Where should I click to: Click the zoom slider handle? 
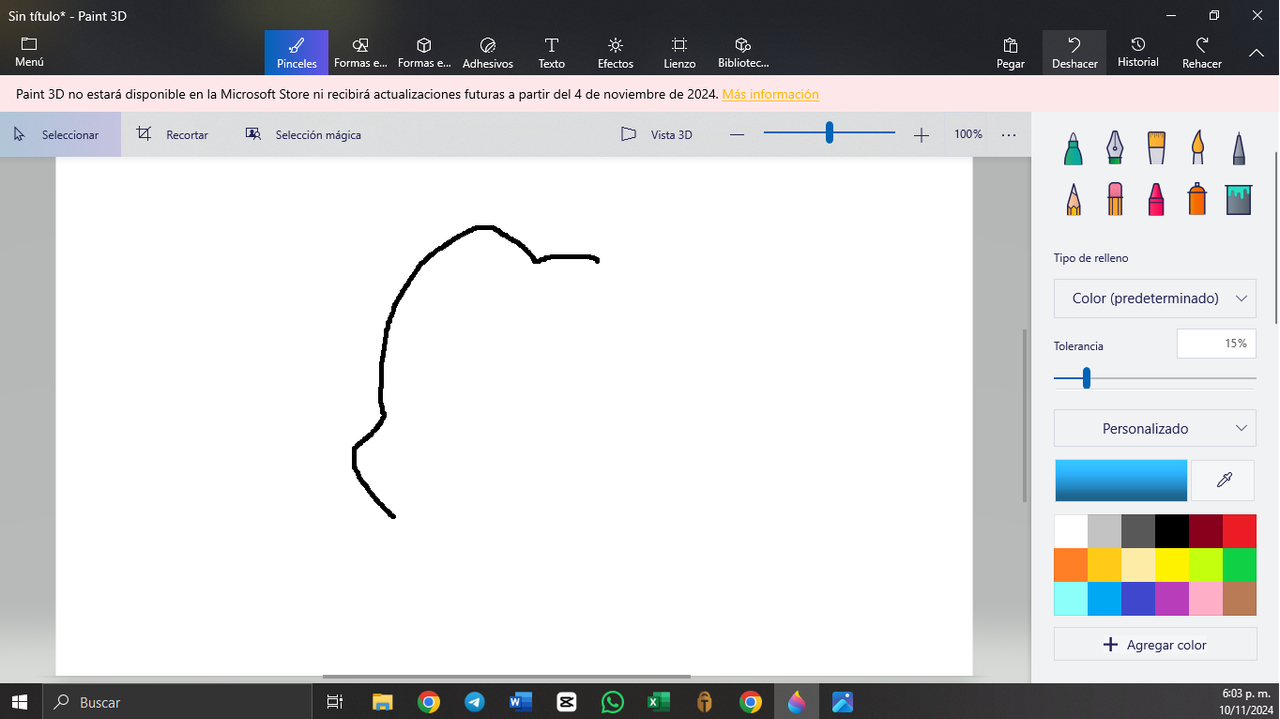click(x=829, y=133)
